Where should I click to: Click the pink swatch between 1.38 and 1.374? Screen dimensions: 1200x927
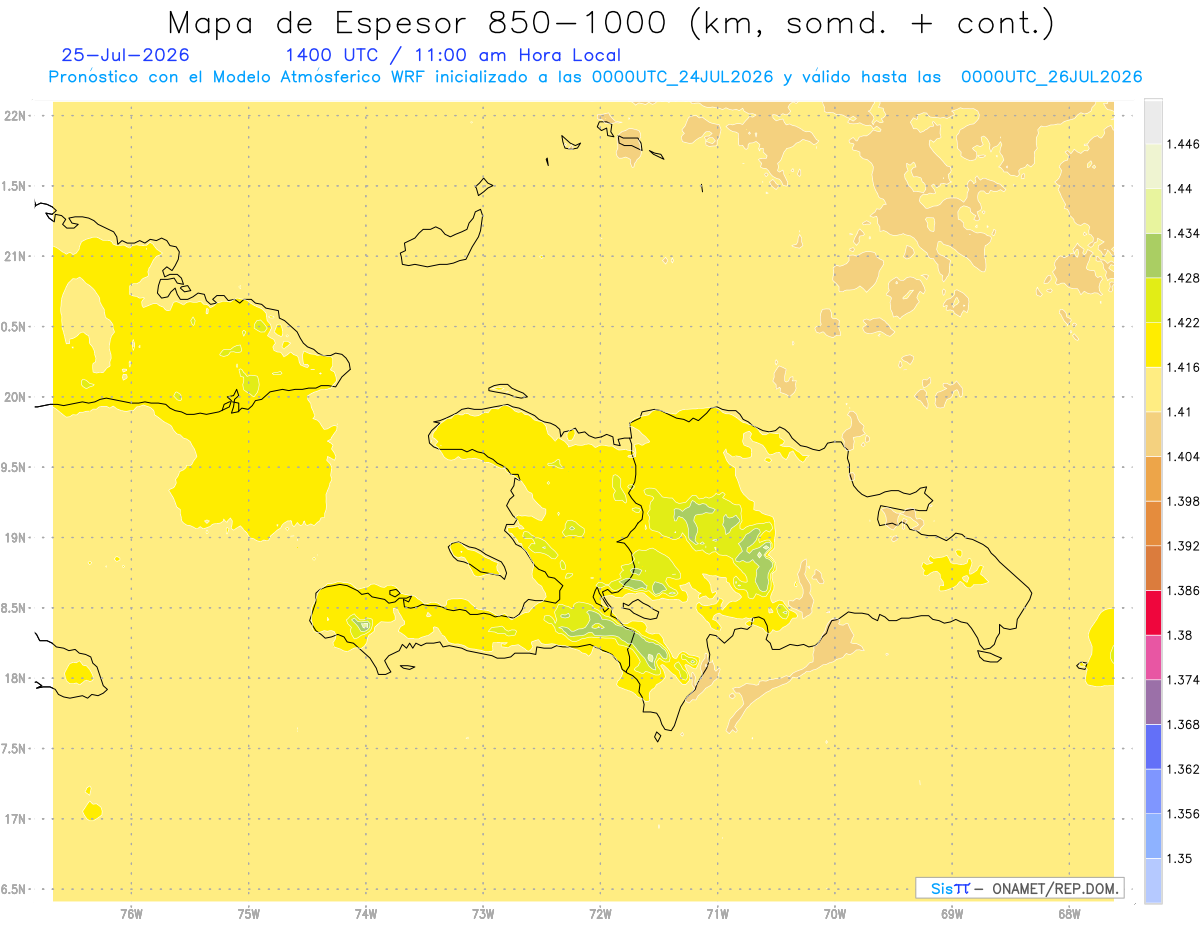(x=1153, y=657)
